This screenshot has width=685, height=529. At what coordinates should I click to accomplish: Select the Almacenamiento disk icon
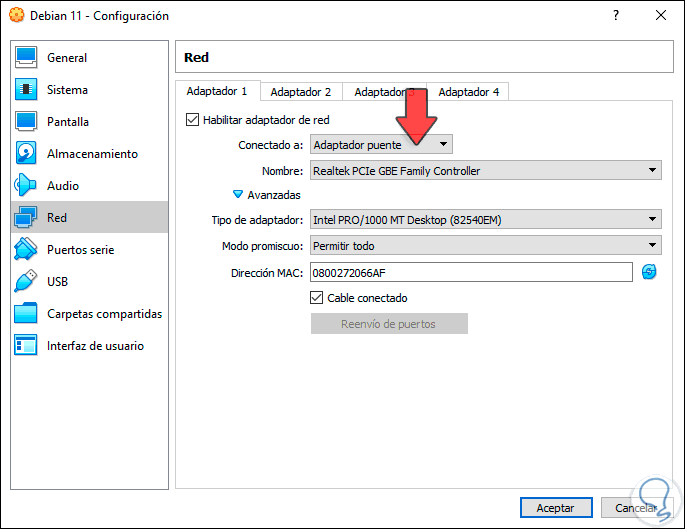click(27, 154)
